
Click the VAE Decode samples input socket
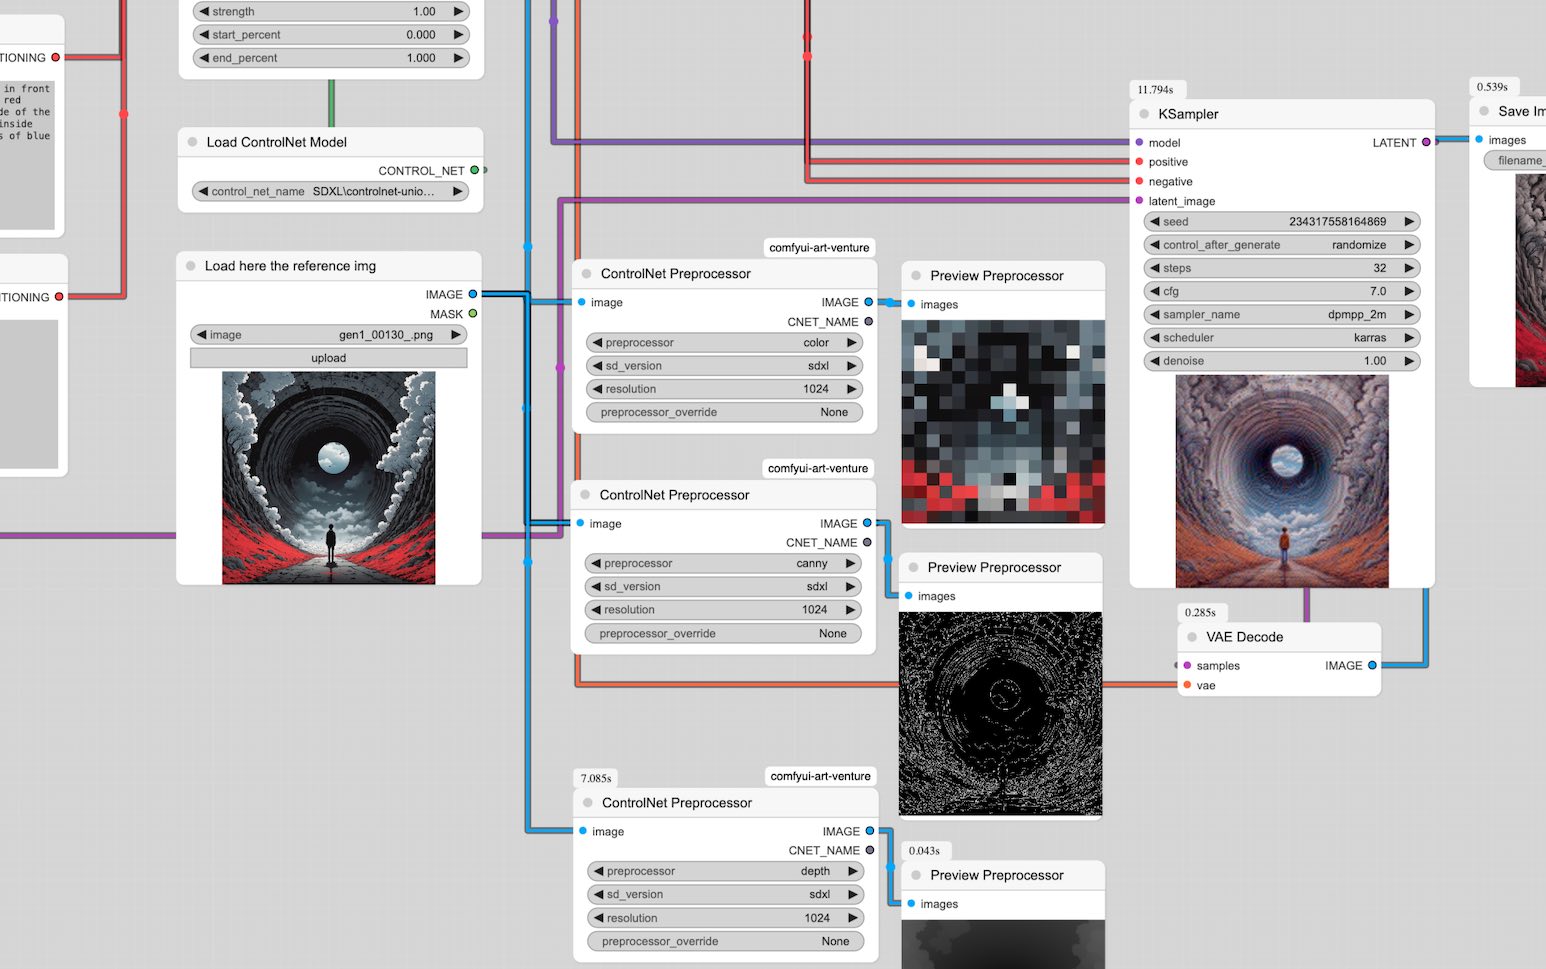[1187, 665]
